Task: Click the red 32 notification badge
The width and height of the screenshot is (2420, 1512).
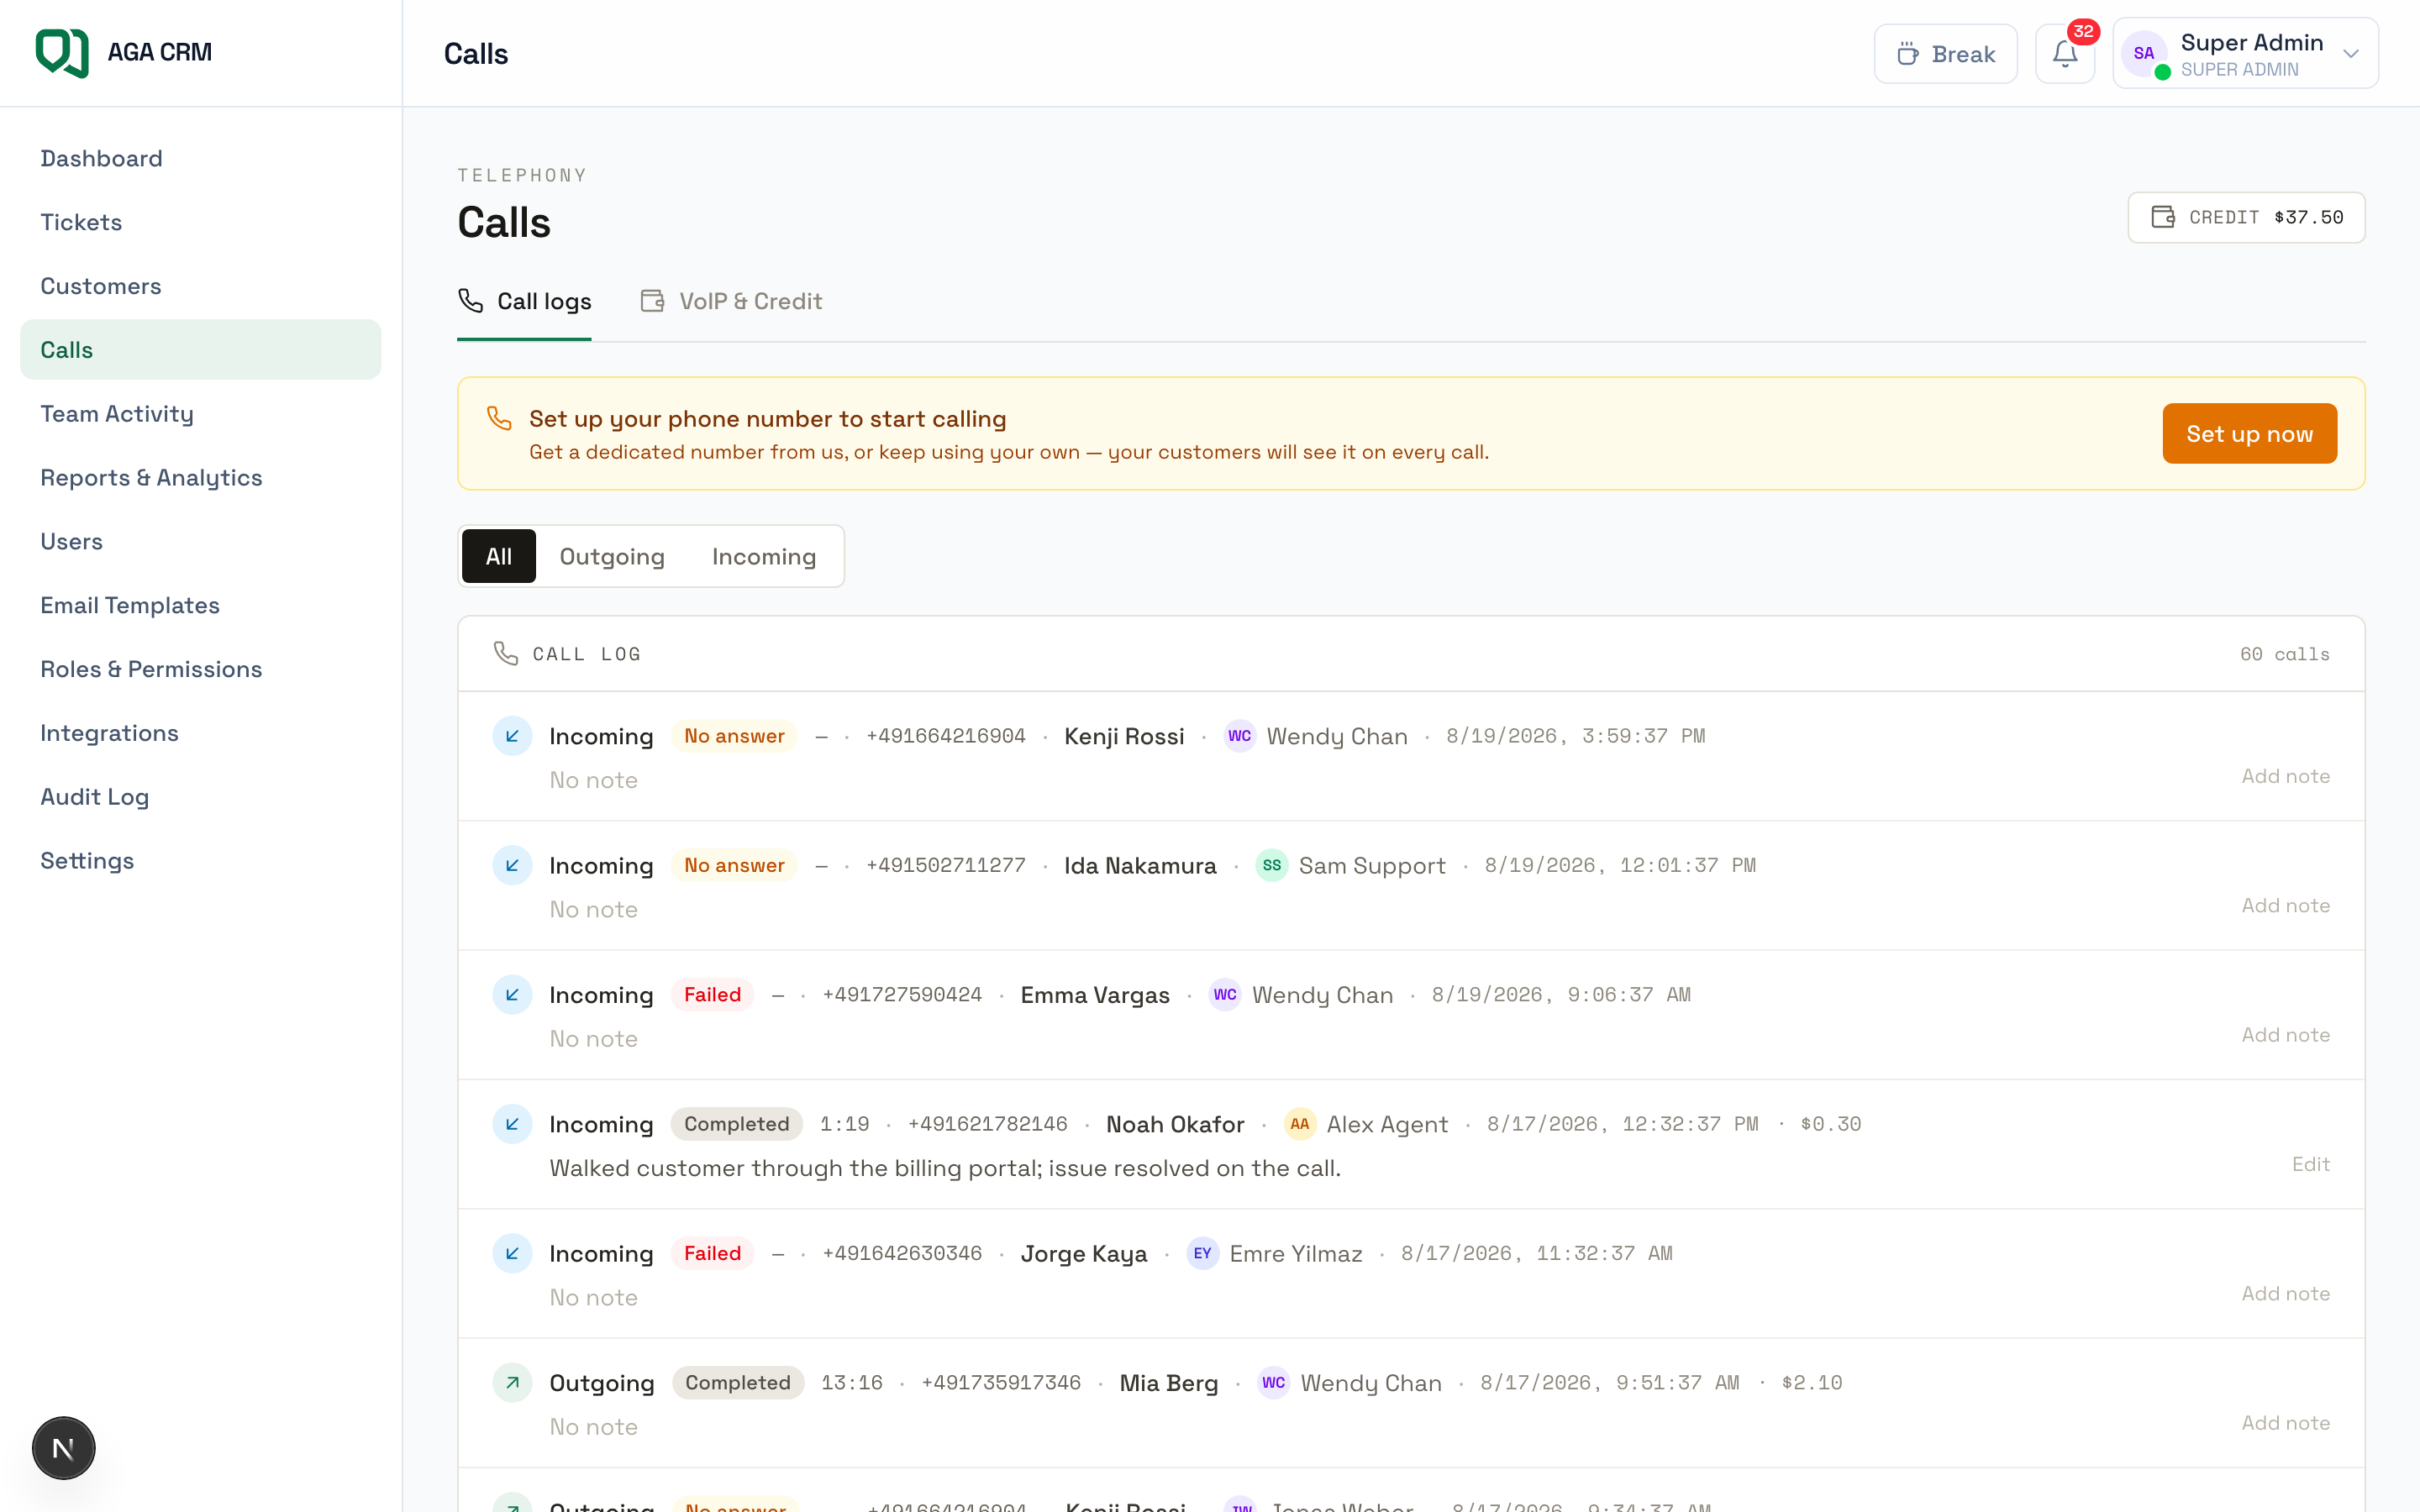Action: (x=2083, y=31)
